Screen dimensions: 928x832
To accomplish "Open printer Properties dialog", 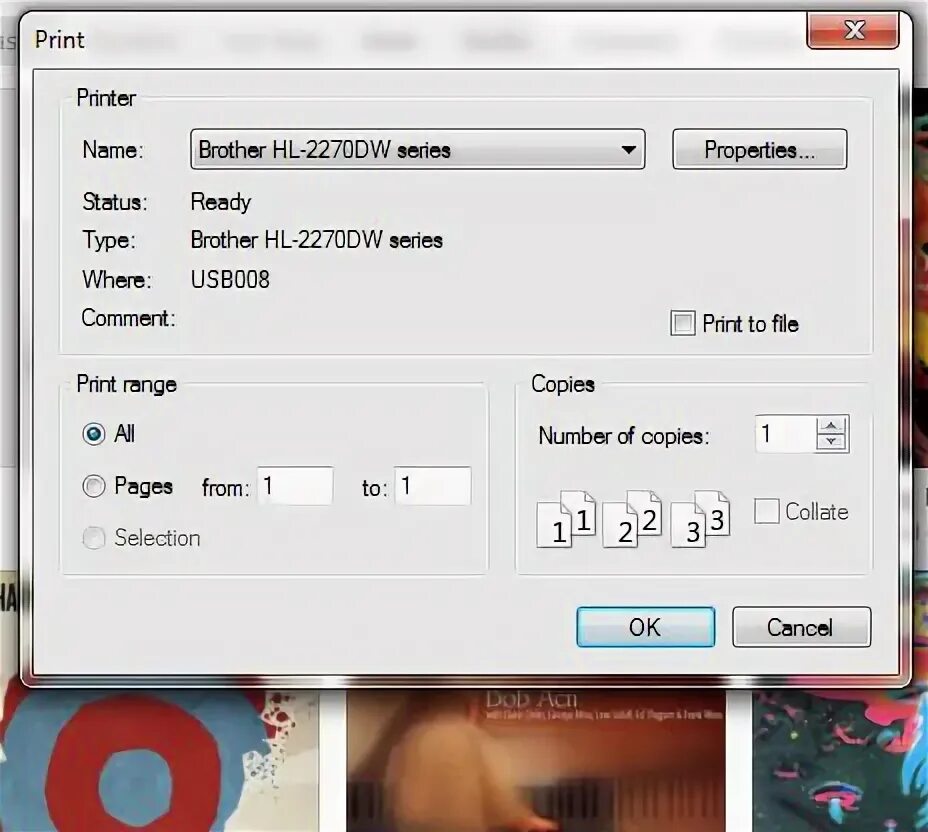I will click(x=759, y=150).
